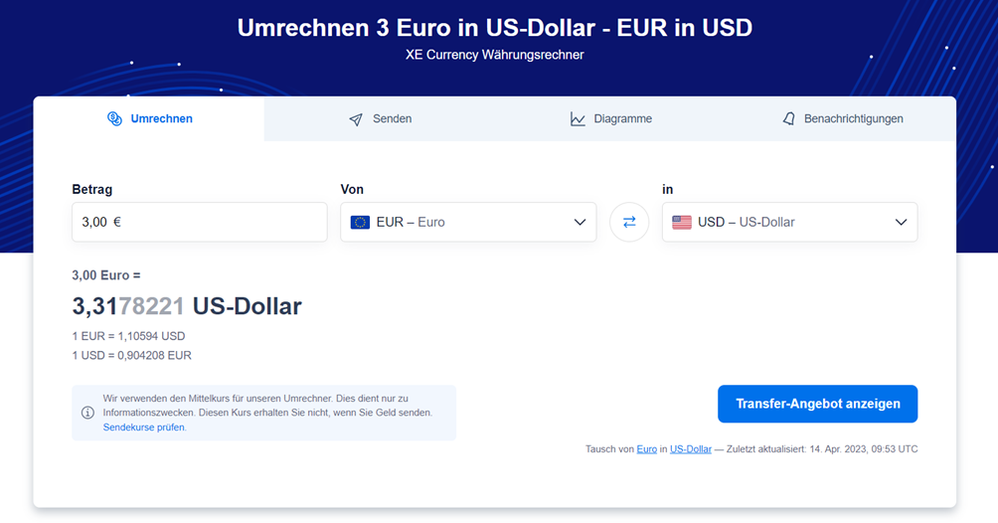Open the Sendekurse prüfen link
998x523 pixels.
(144, 427)
